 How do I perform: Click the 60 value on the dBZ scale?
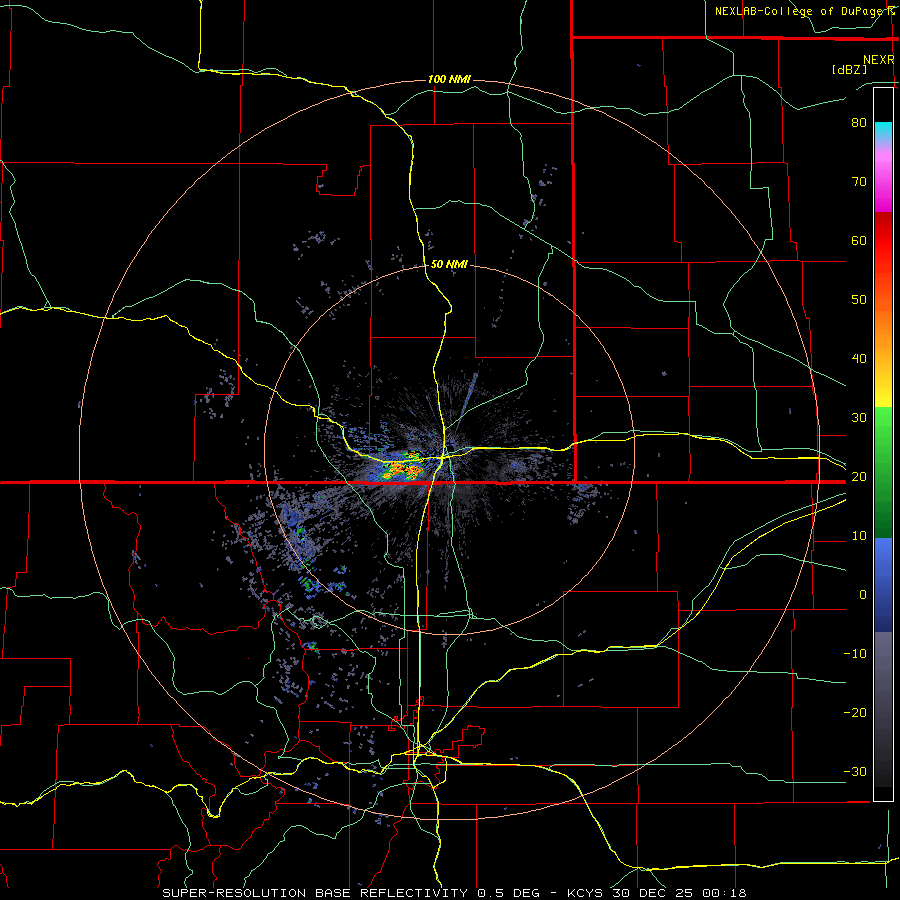click(859, 240)
